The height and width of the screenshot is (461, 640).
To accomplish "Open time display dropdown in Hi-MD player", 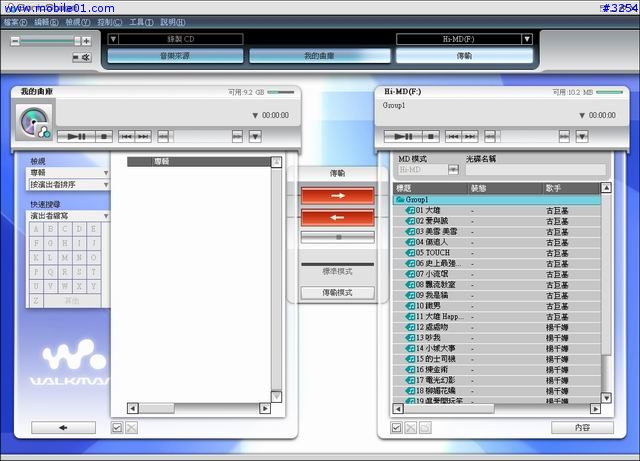I will pos(582,116).
